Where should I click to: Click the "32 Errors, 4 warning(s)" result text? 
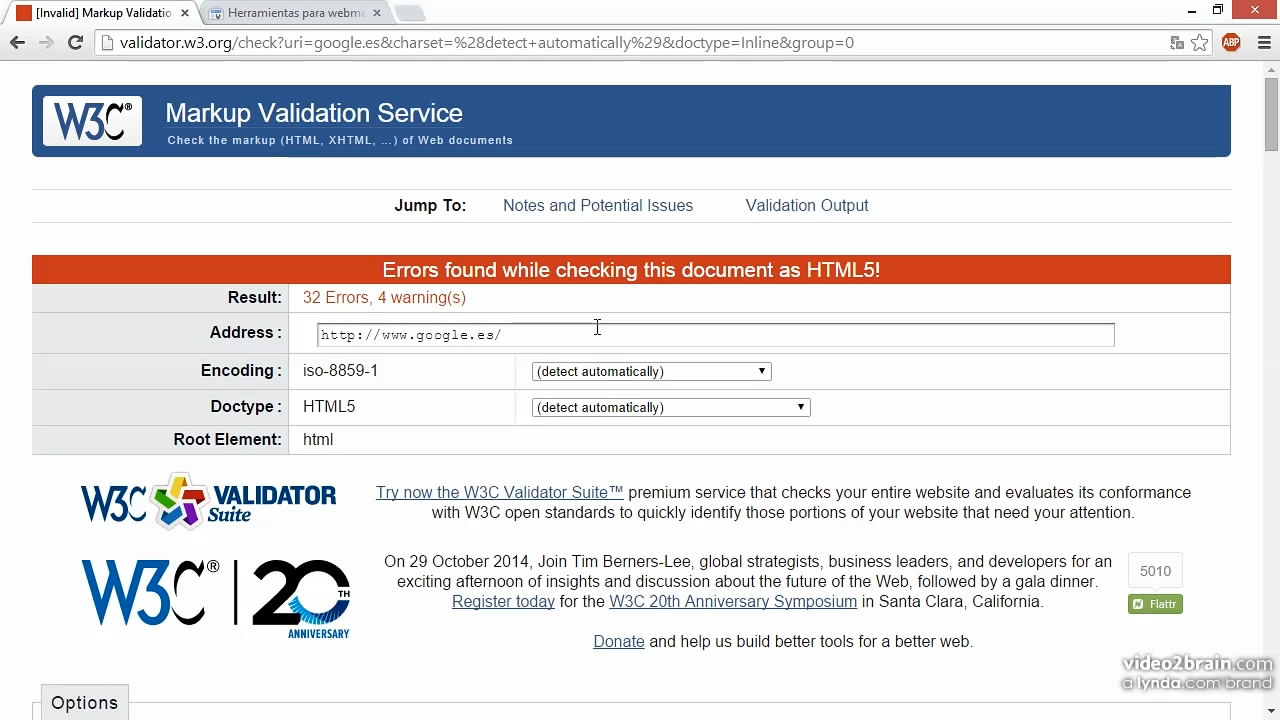click(x=384, y=297)
